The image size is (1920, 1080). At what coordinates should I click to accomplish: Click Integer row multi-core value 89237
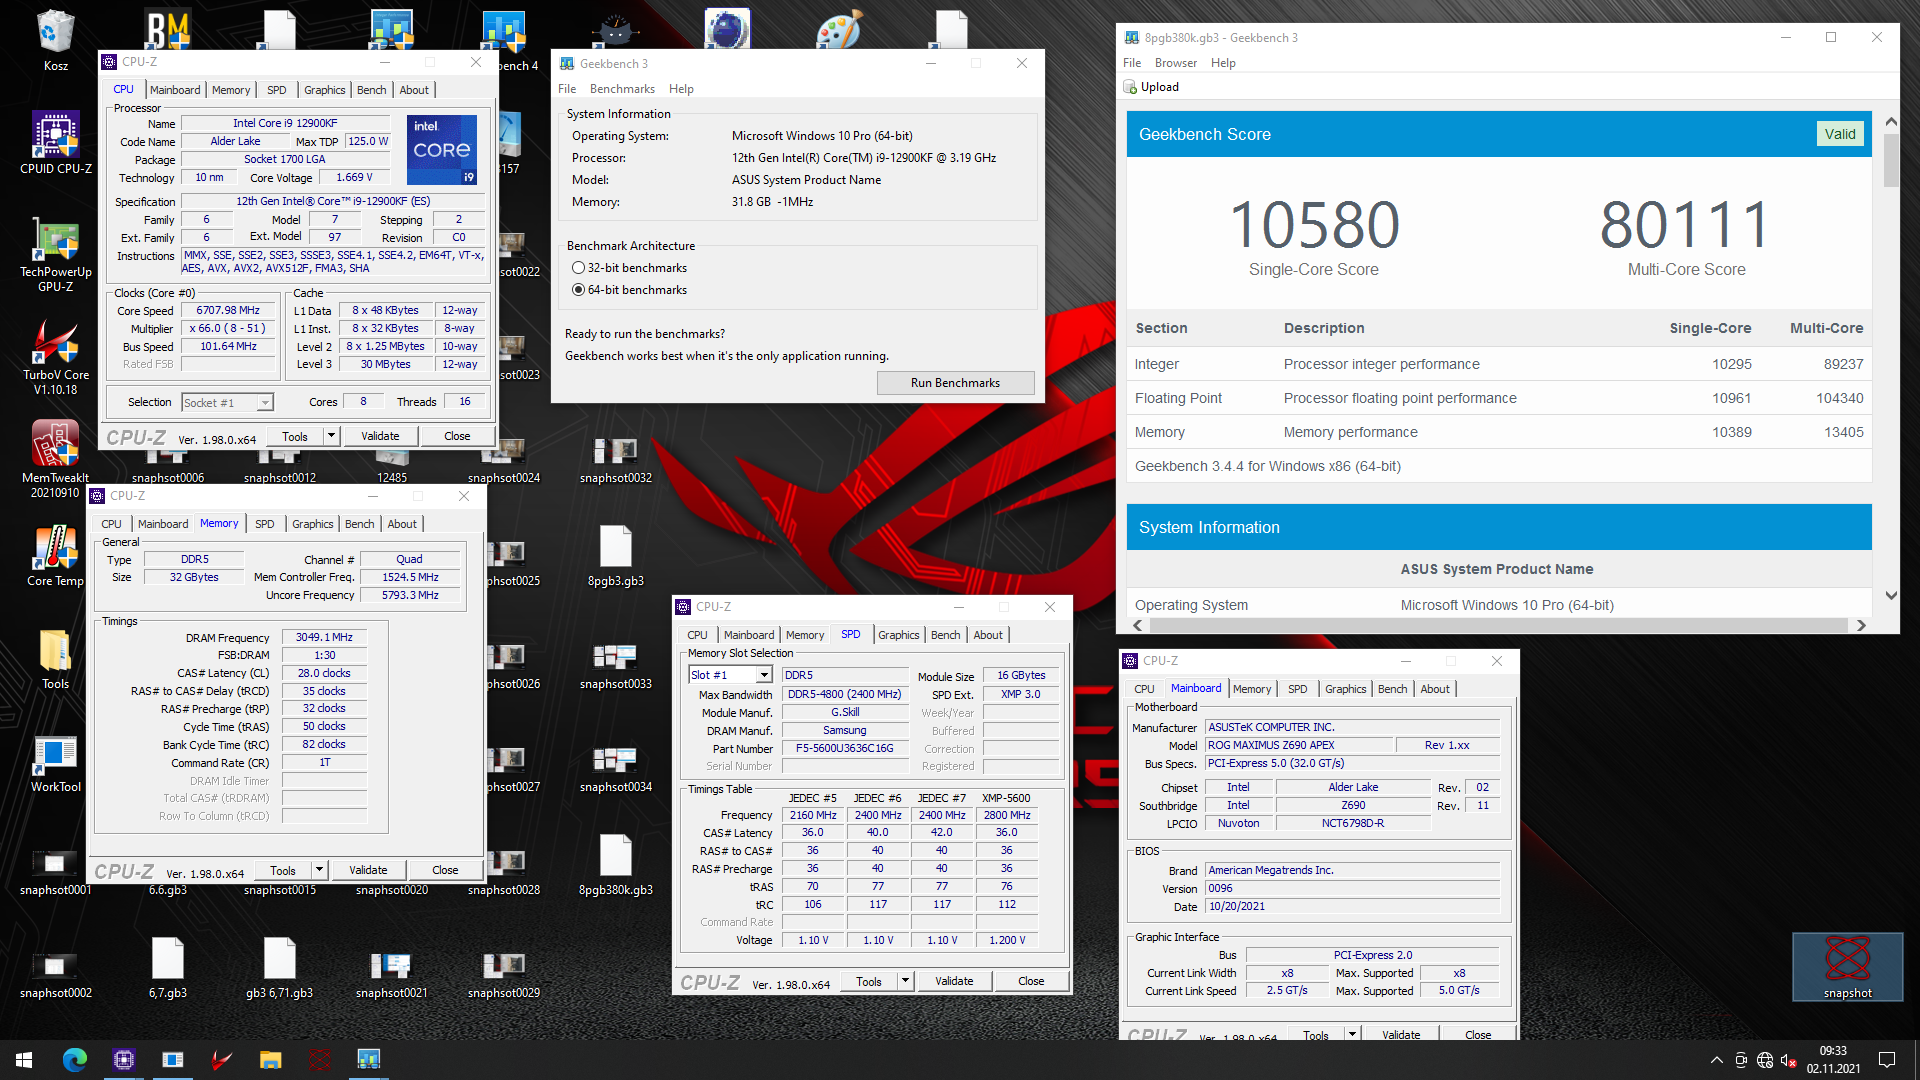(x=1843, y=364)
